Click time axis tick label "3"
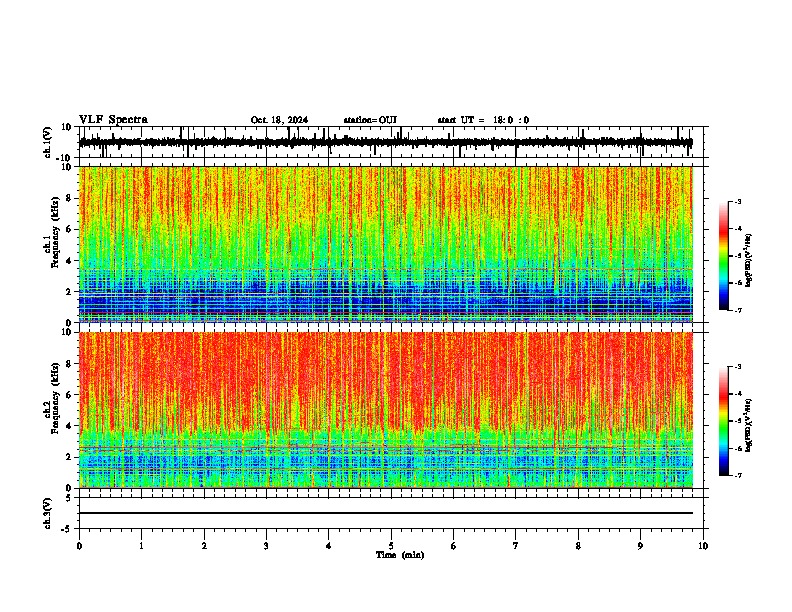 click(x=266, y=546)
